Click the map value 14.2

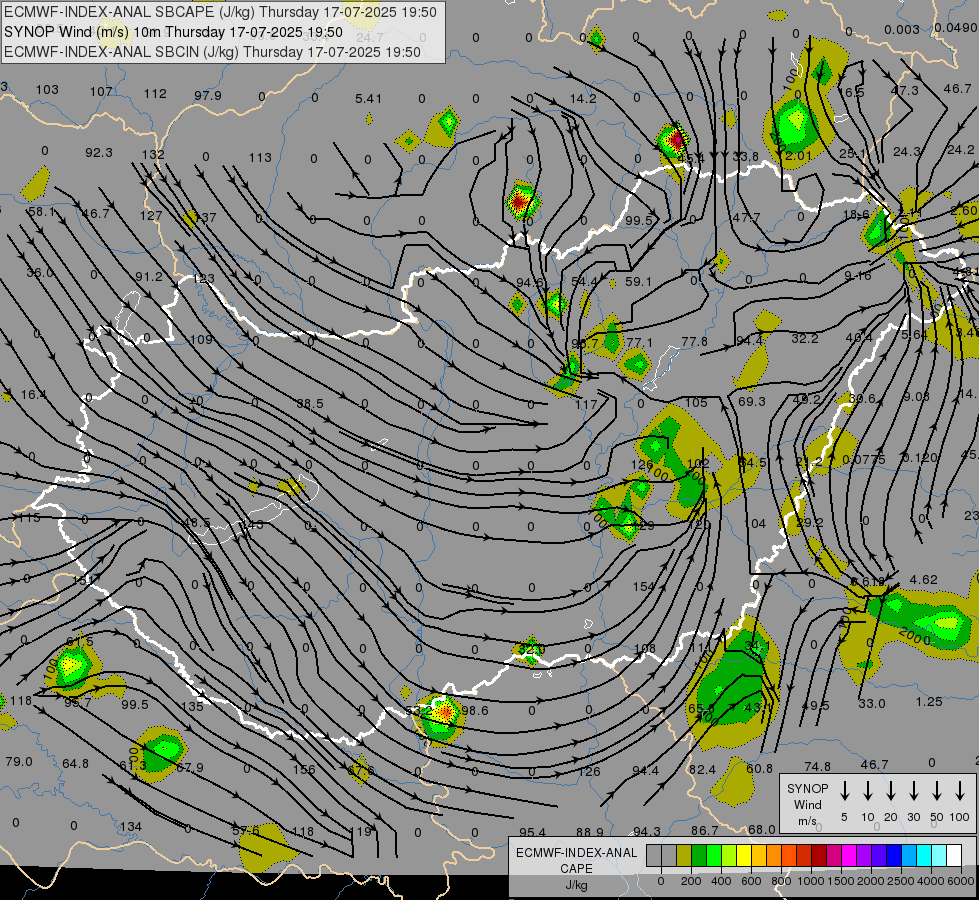583,98
